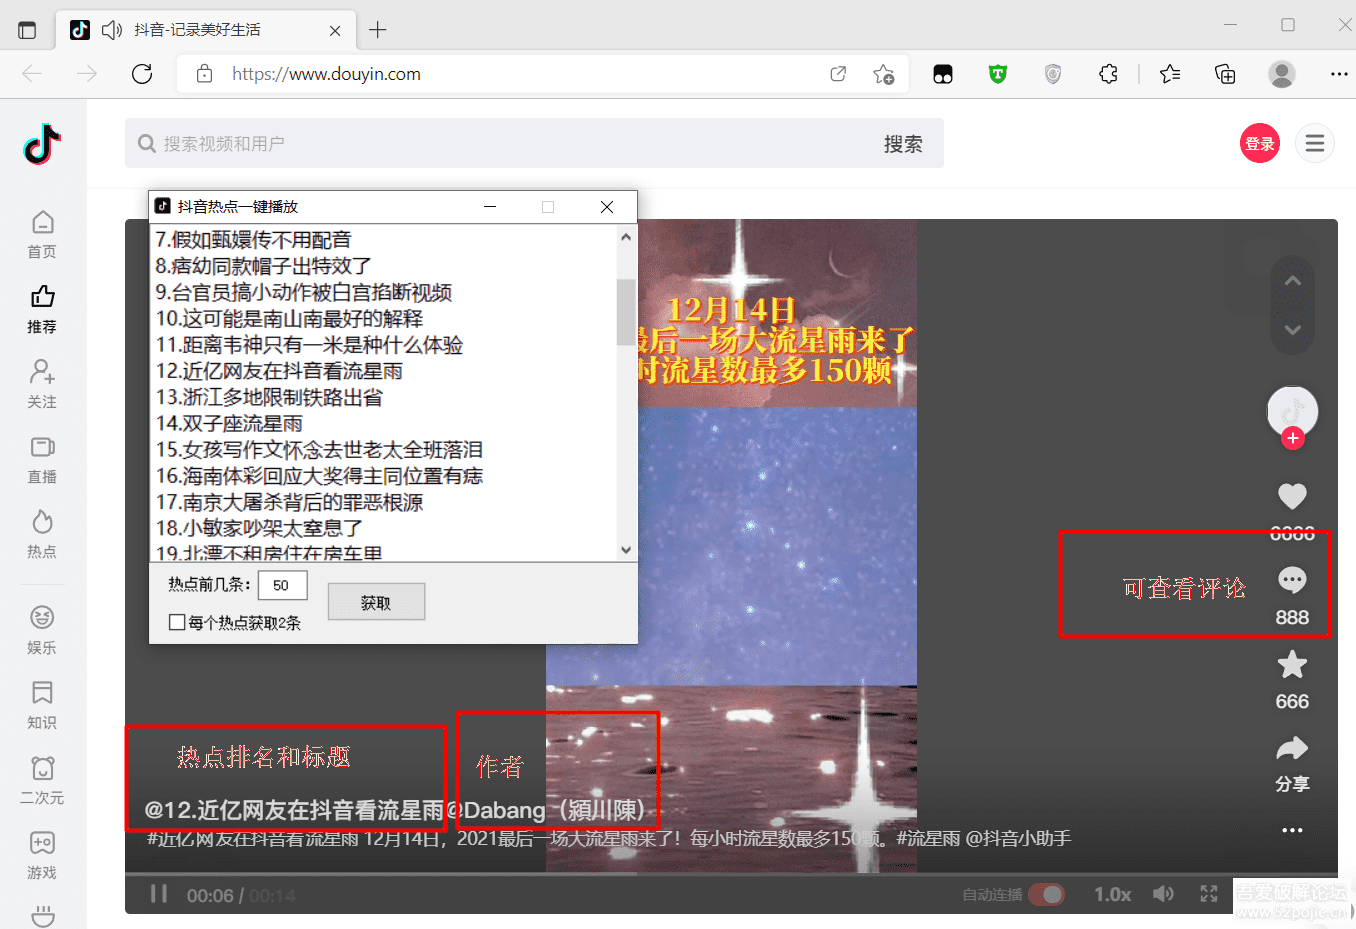This screenshot has width=1356, height=929.
Task: Click the video progress bar
Action: pos(731,874)
